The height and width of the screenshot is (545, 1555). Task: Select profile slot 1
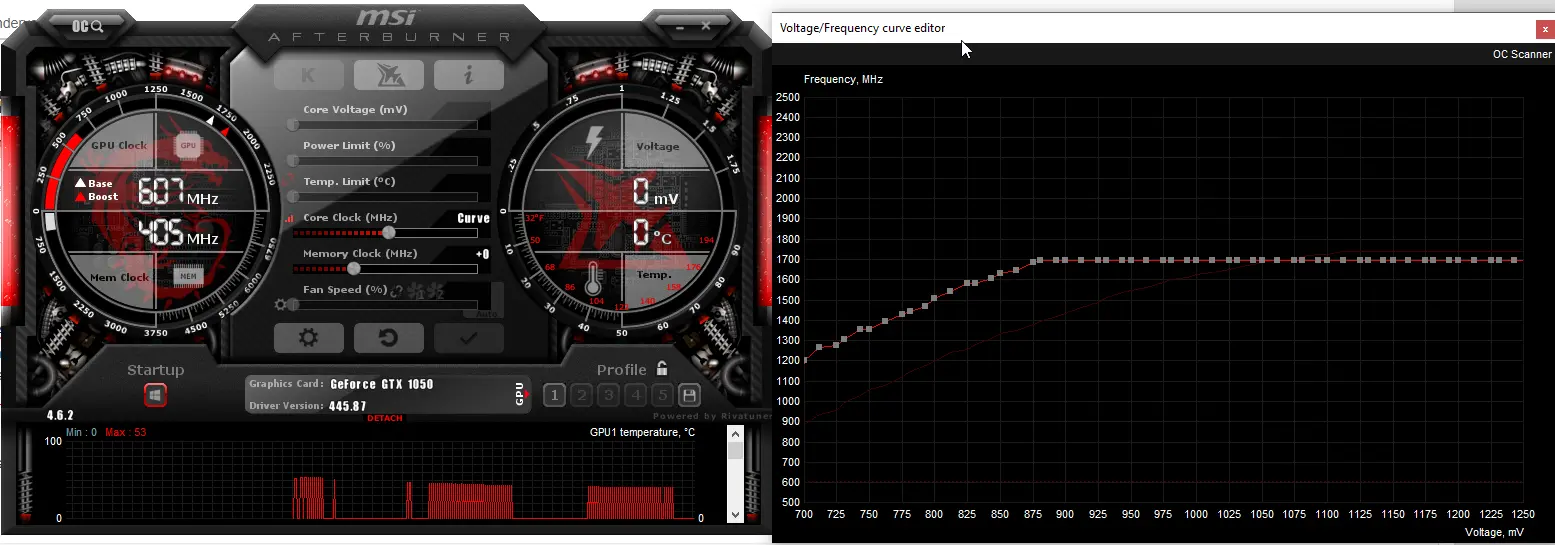pyautogui.click(x=554, y=395)
